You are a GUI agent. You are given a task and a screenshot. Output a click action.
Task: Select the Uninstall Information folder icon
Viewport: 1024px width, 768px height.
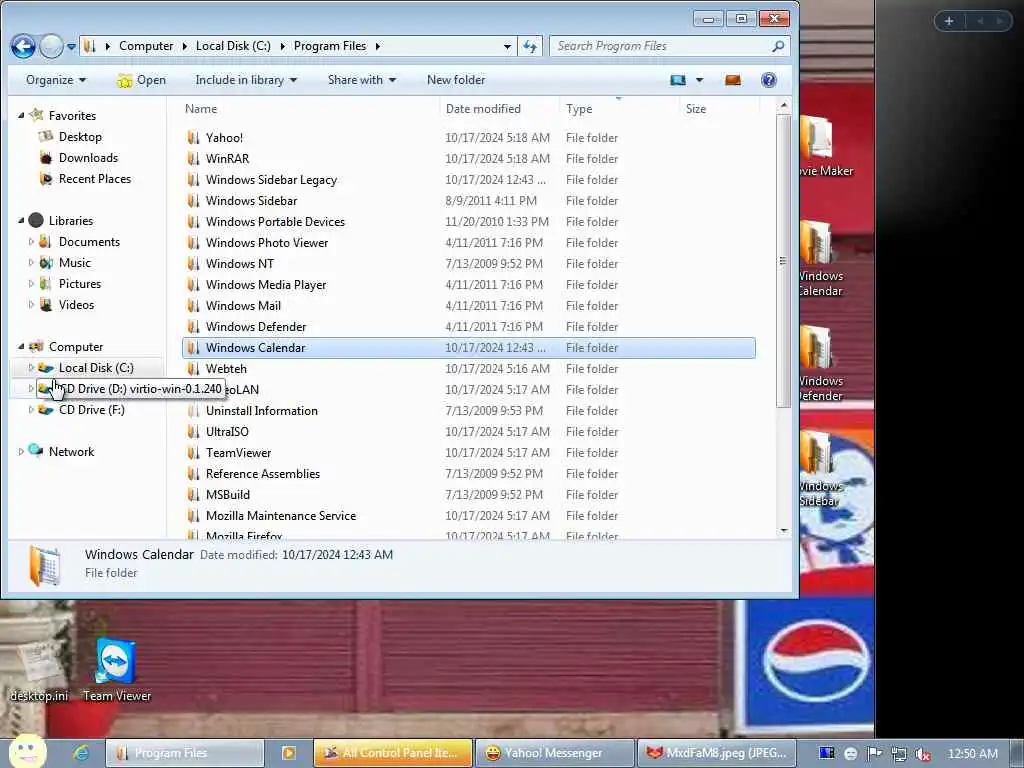(193, 411)
